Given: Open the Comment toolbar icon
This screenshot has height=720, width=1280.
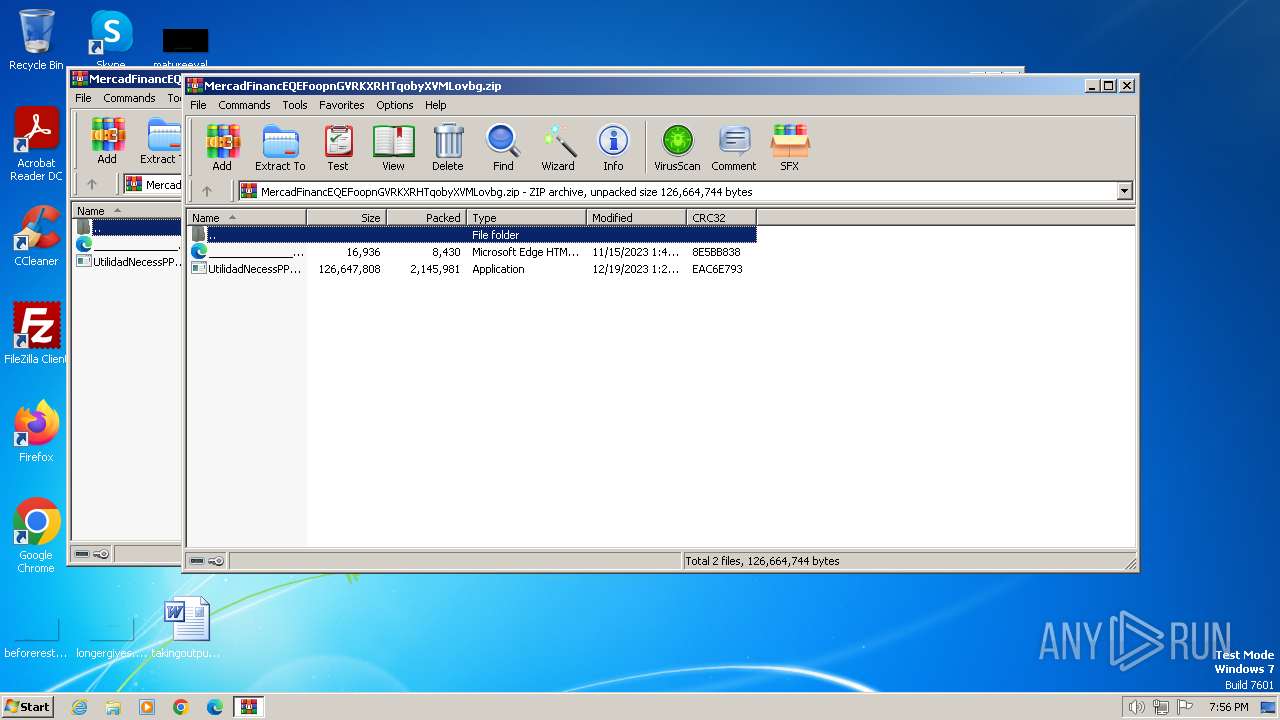Looking at the screenshot, I should pos(734,148).
